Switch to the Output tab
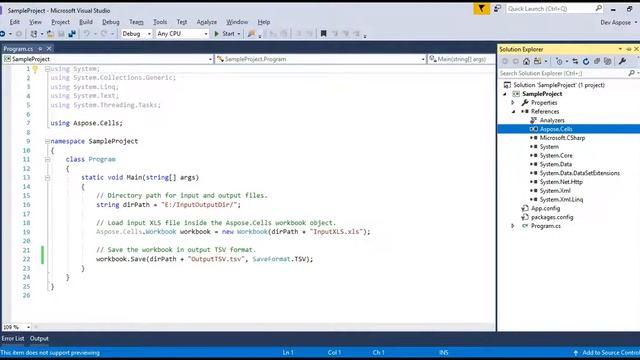 coord(39,339)
